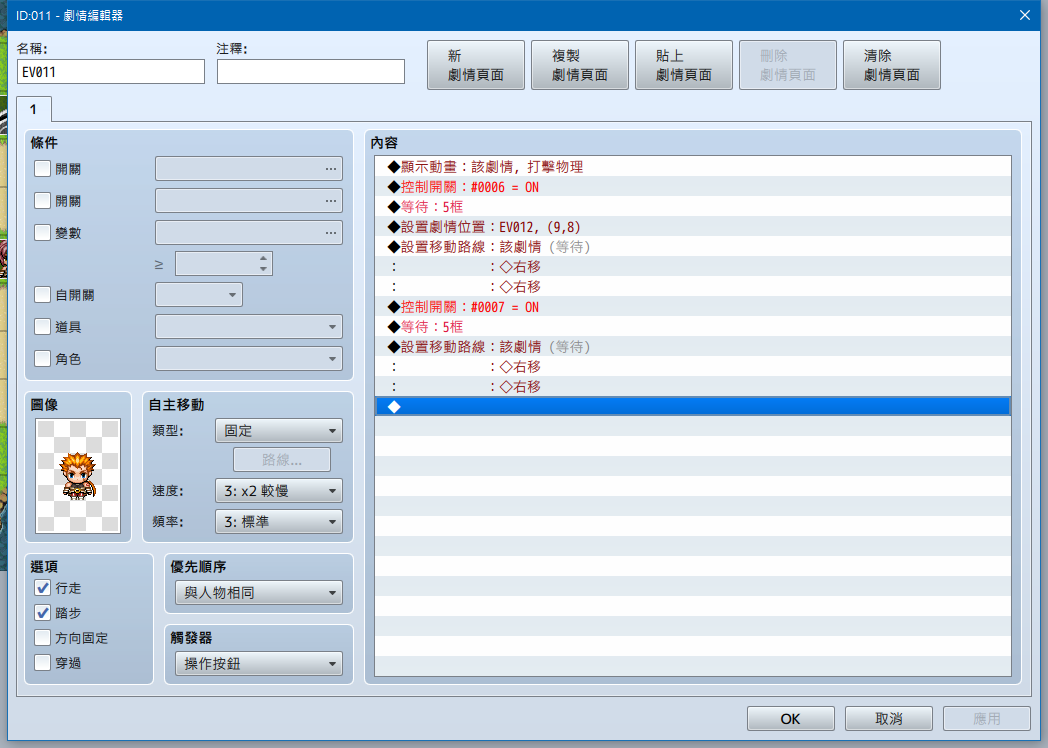Select event page tab 1

coord(33,110)
